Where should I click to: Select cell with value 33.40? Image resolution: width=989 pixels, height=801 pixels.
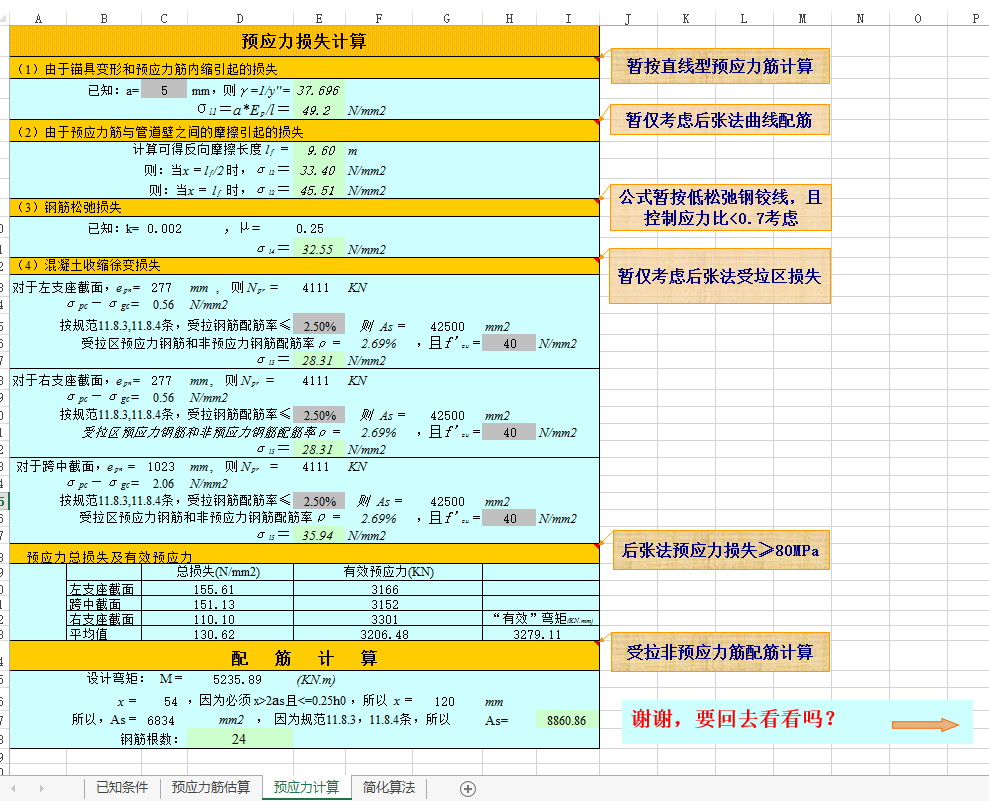(319, 170)
